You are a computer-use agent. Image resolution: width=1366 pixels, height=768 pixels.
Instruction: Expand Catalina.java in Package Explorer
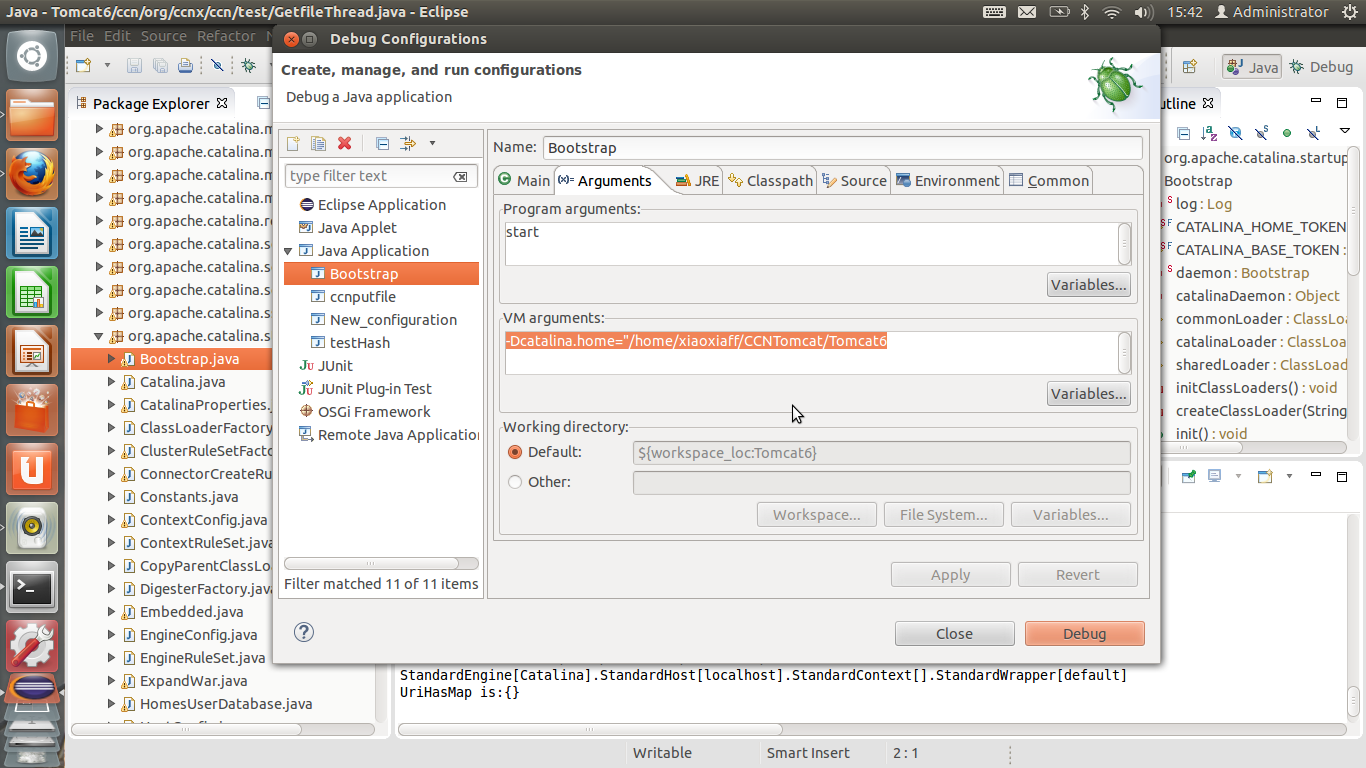pyautogui.click(x=112, y=382)
